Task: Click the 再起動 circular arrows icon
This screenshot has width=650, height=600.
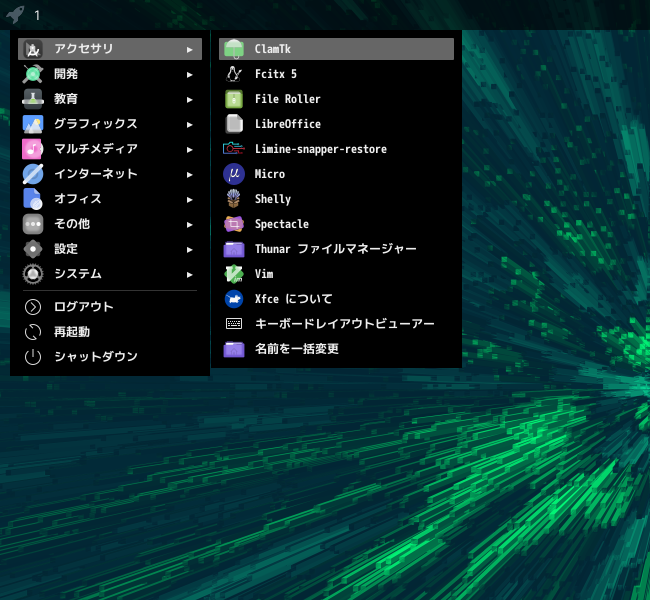Action: [x=33, y=332]
